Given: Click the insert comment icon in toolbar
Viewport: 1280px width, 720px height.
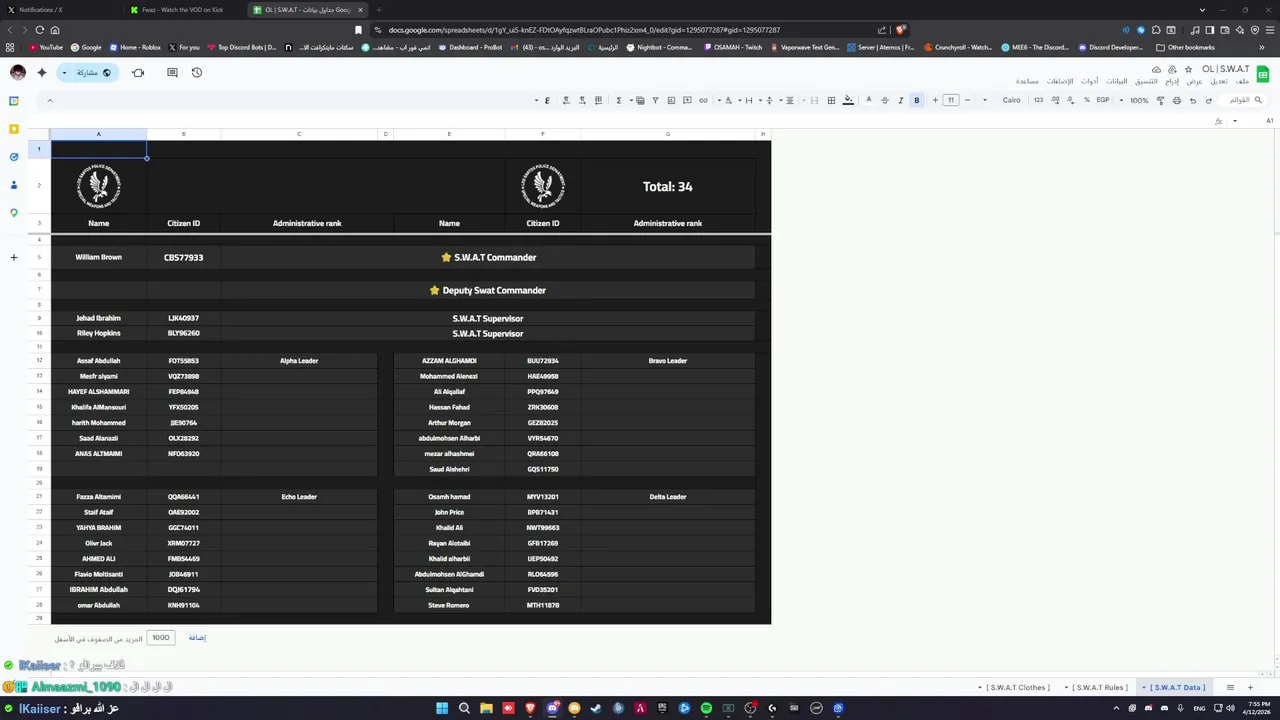Looking at the screenshot, I should pos(687,100).
